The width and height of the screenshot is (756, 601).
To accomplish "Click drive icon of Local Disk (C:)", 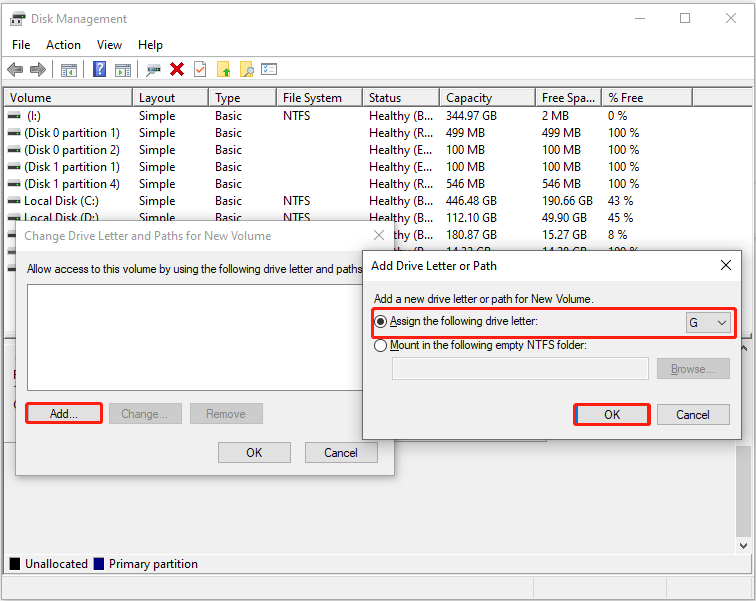I will tap(14, 200).
